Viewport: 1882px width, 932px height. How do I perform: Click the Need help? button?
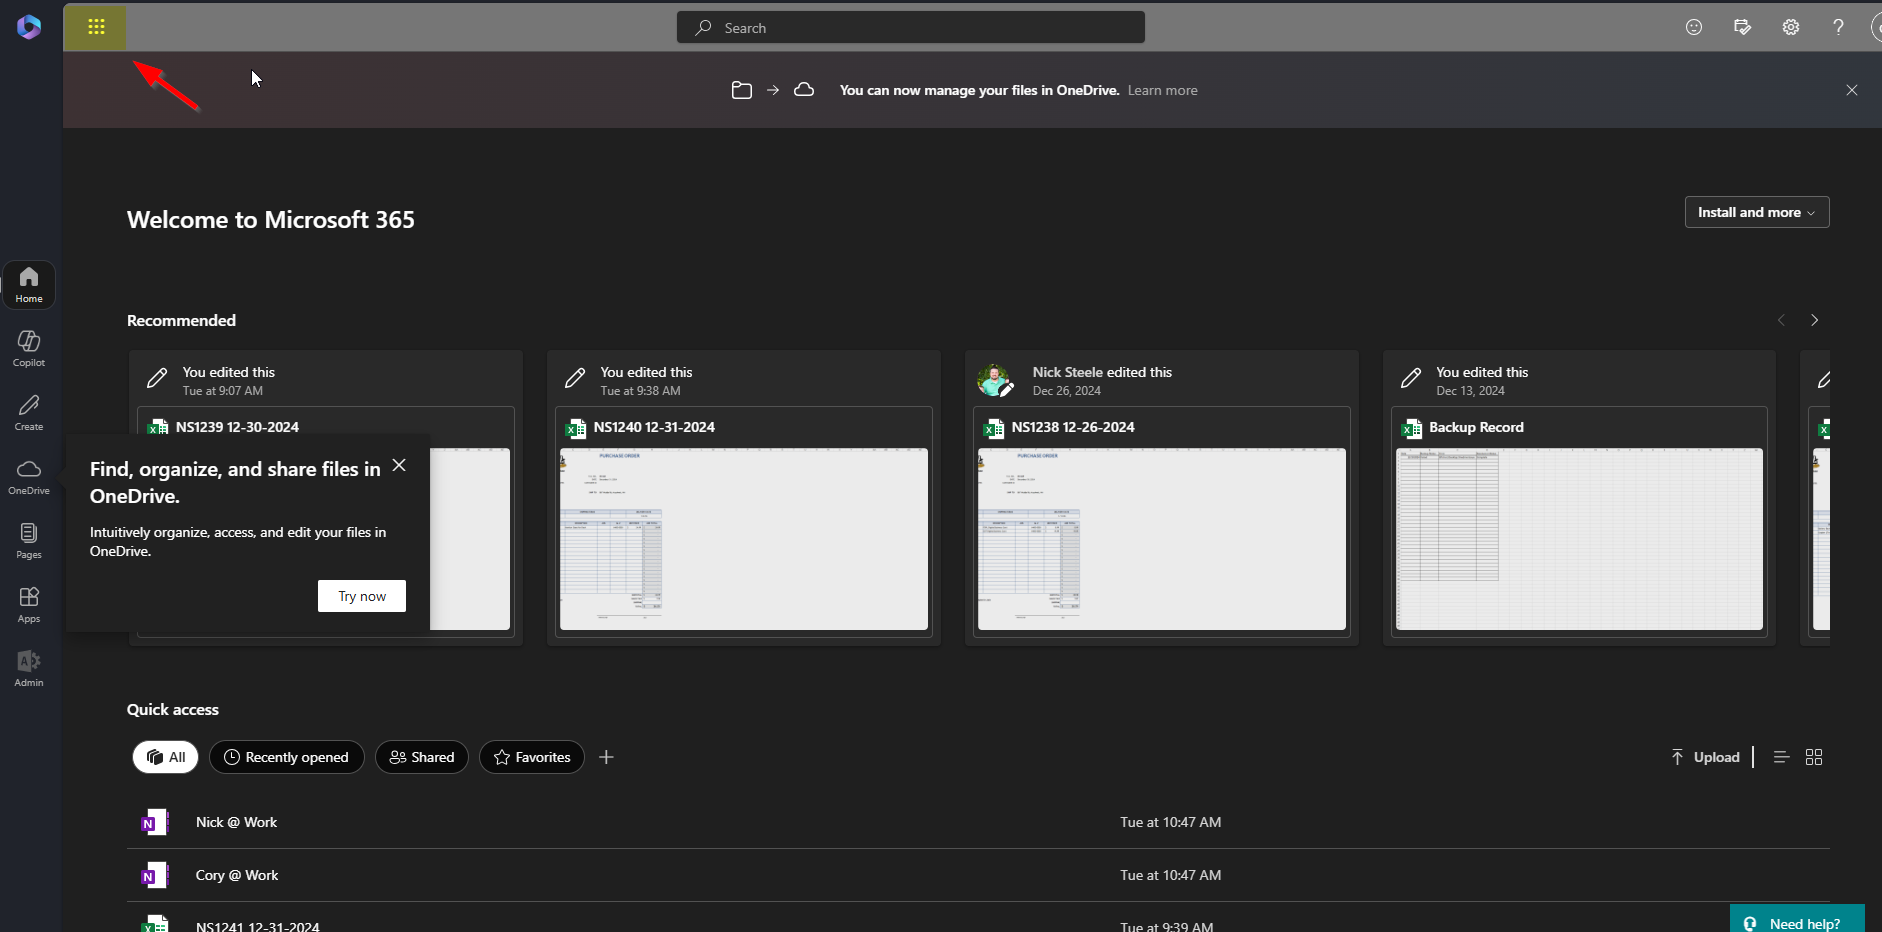1797,920
